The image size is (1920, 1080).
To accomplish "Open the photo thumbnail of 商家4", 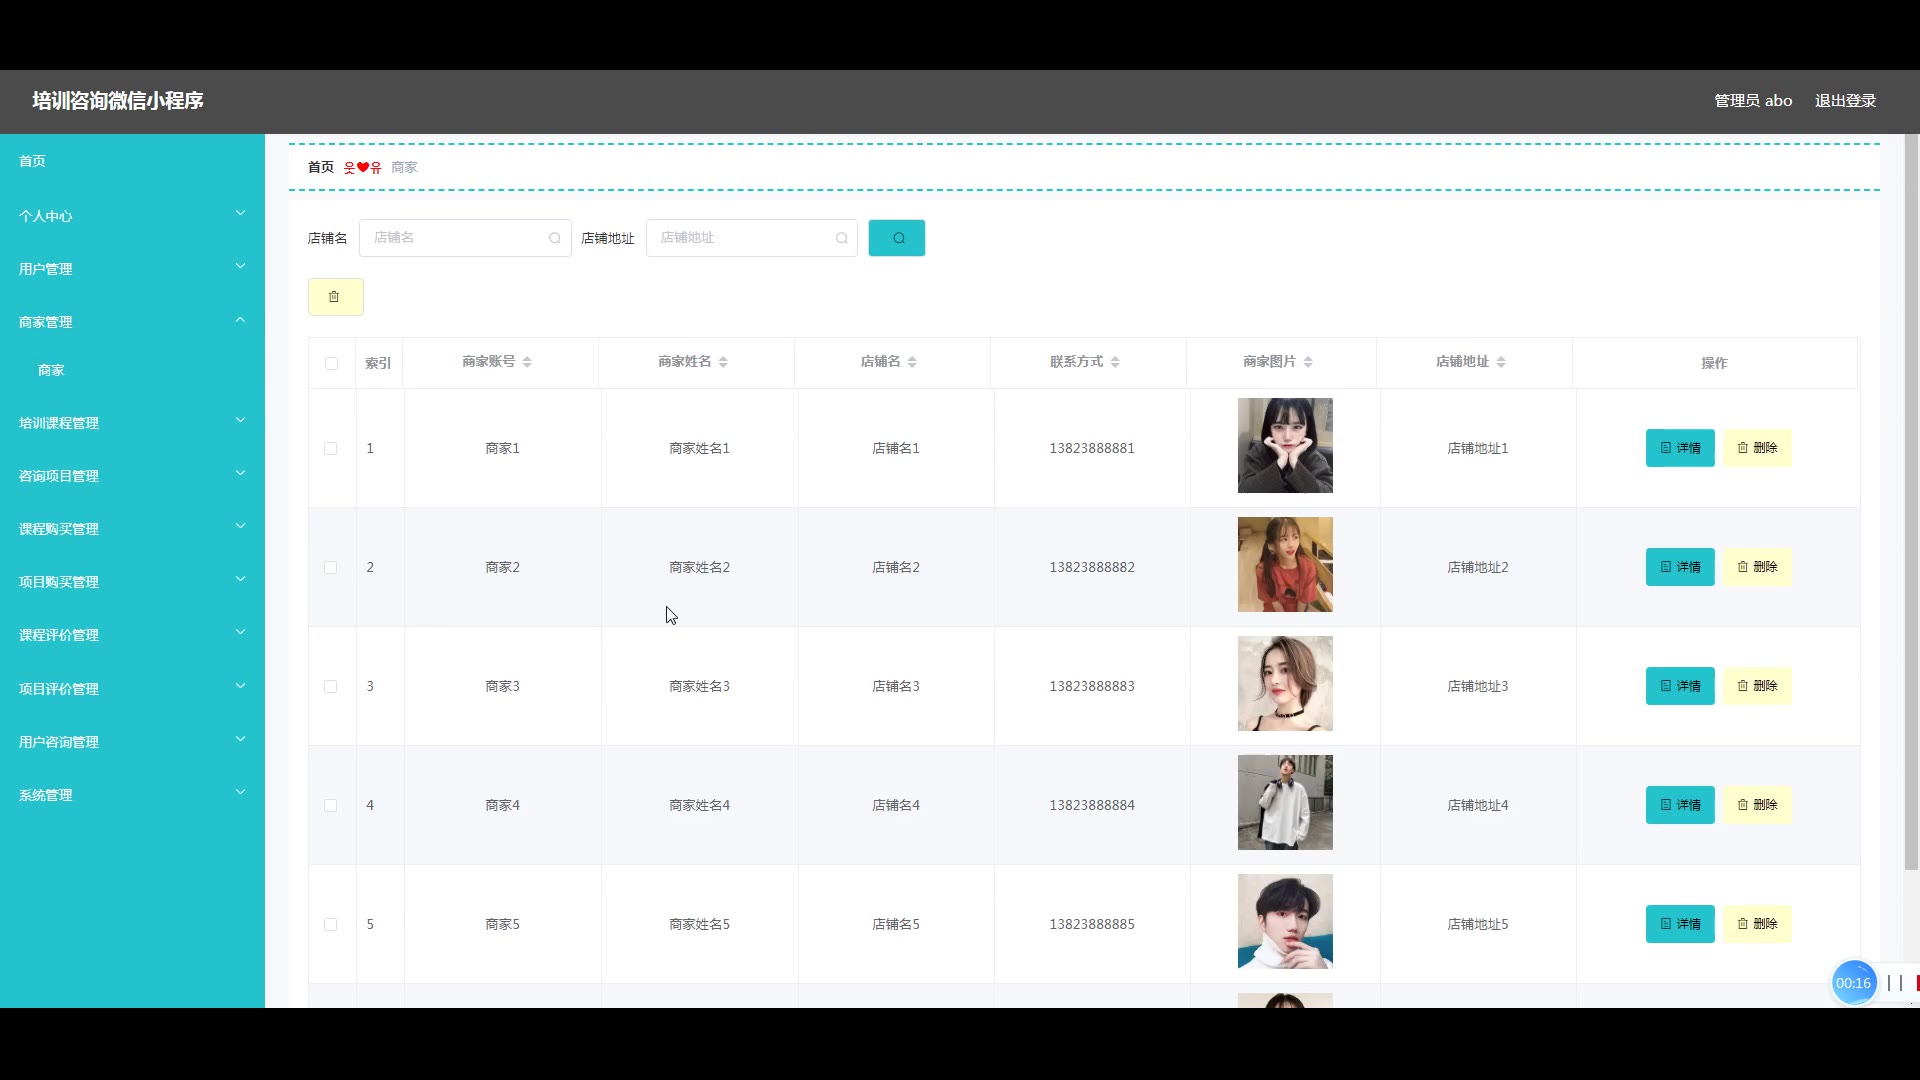I will coord(1285,802).
